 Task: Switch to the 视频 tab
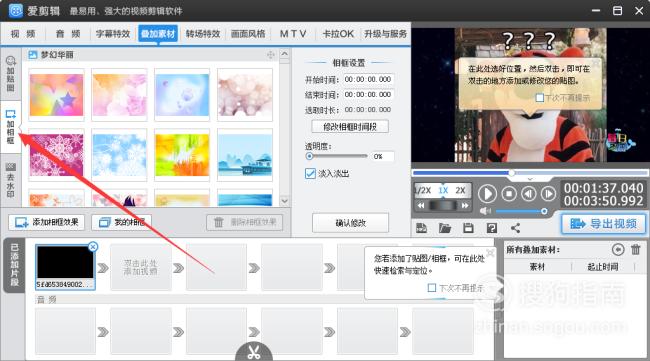coord(23,34)
